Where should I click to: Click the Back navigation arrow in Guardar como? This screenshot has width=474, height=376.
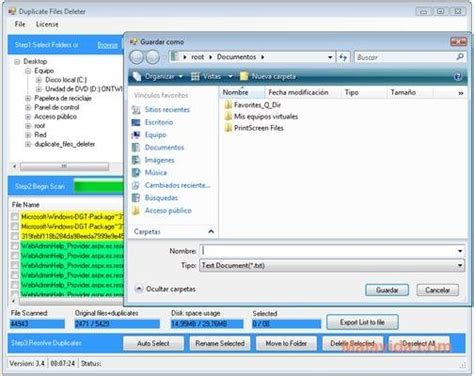click(x=137, y=57)
